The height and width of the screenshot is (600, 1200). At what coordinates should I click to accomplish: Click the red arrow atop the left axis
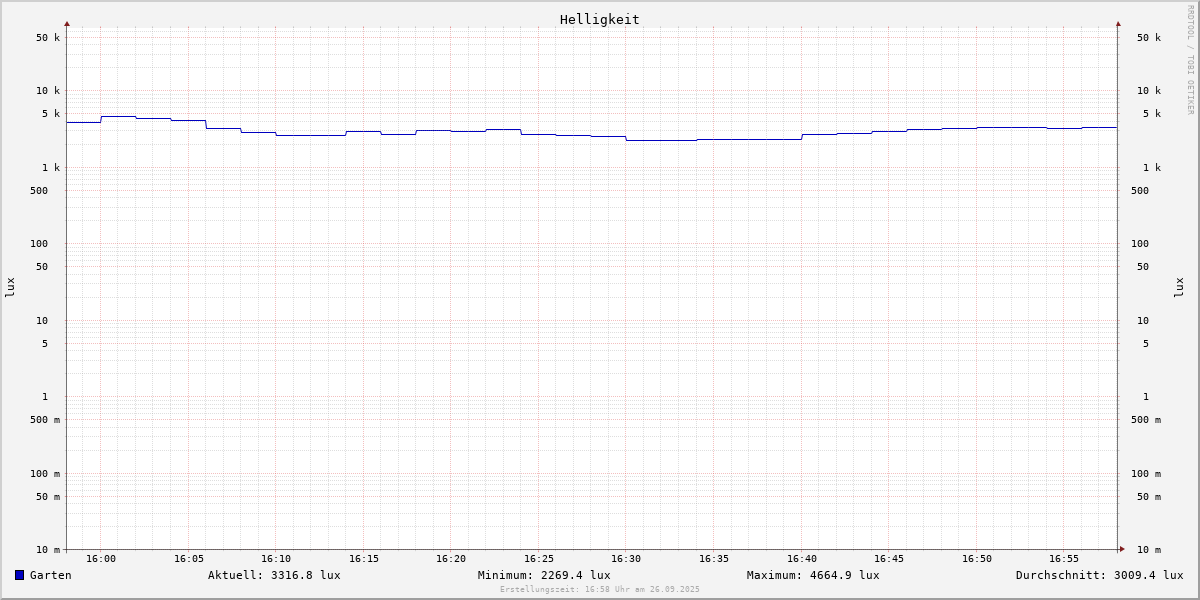(x=67, y=23)
